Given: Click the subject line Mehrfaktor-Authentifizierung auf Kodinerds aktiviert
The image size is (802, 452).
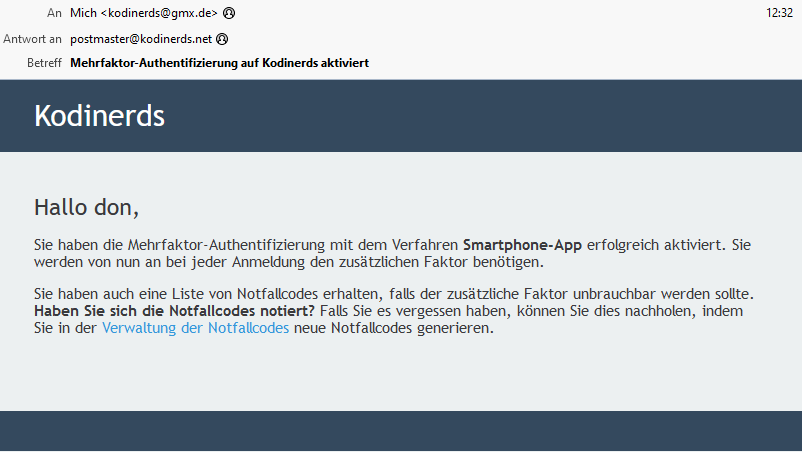Looking at the screenshot, I should 219,63.
